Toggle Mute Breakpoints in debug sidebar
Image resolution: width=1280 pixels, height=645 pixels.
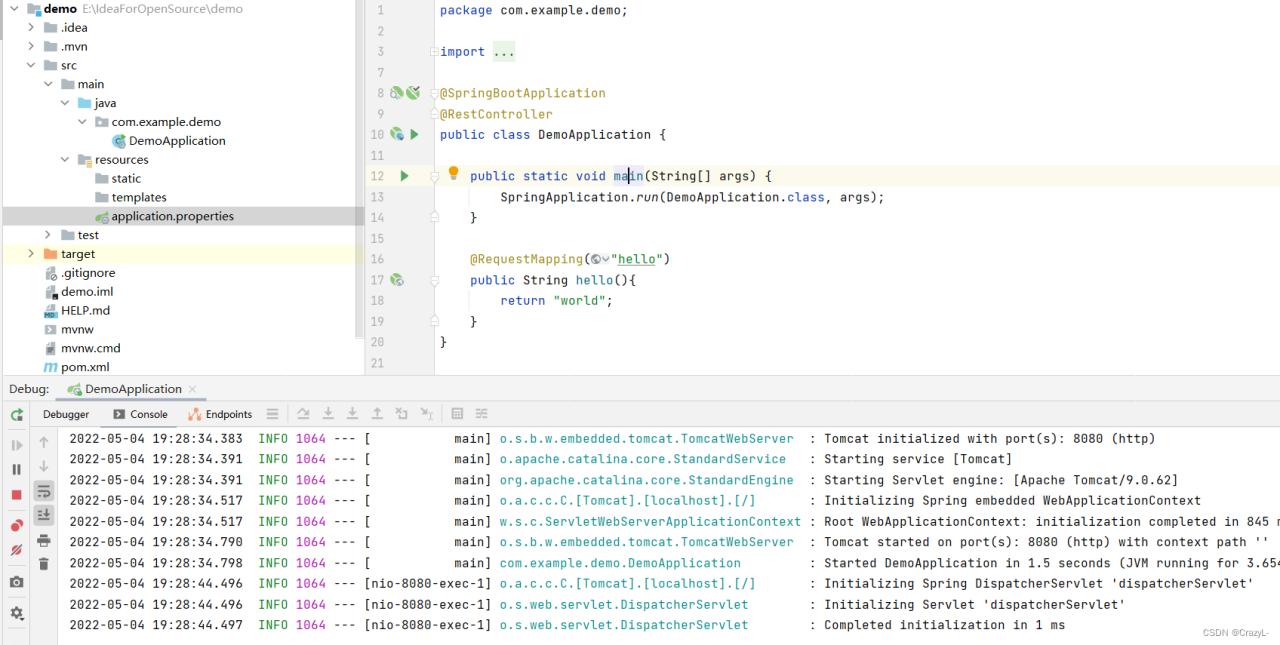(x=17, y=550)
